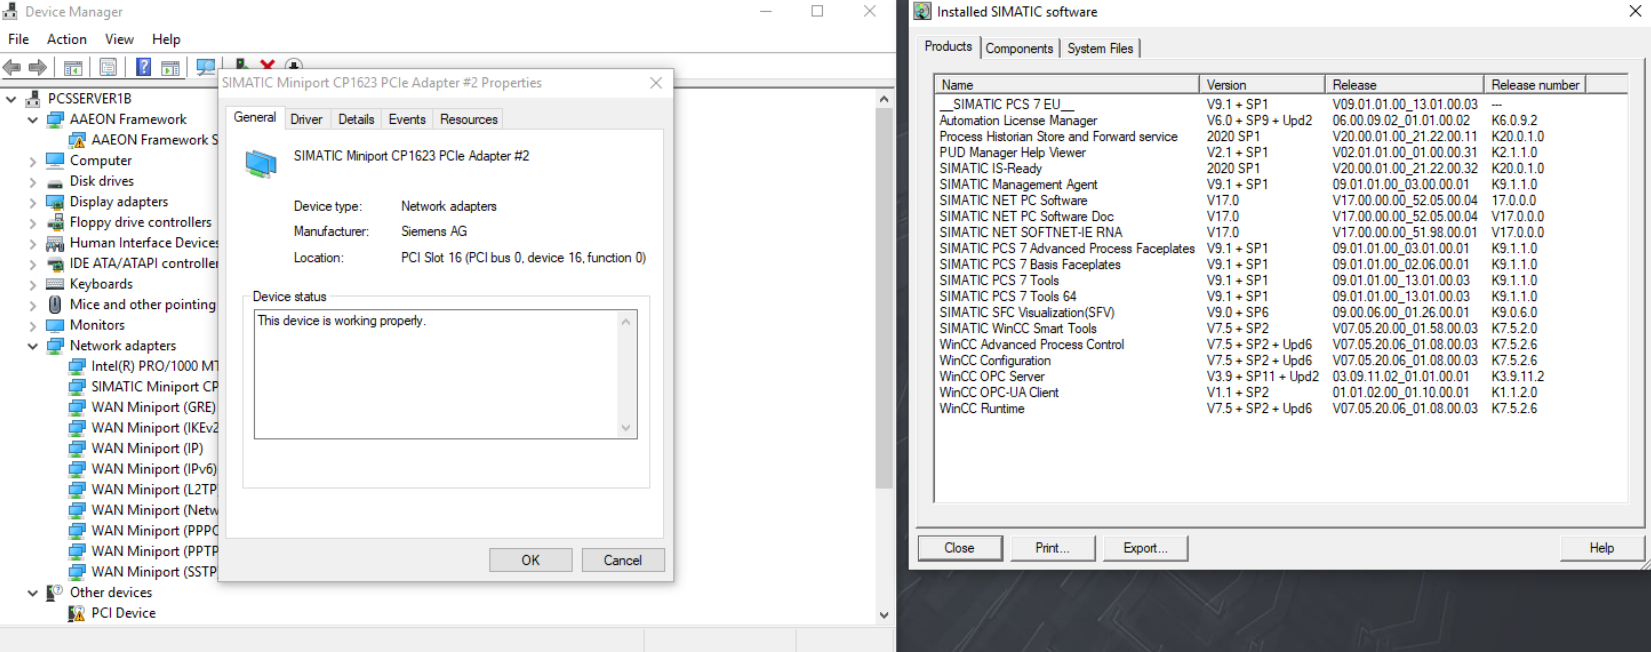
Task: Open the File menu in Device Manager
Action: click(18, 39)
